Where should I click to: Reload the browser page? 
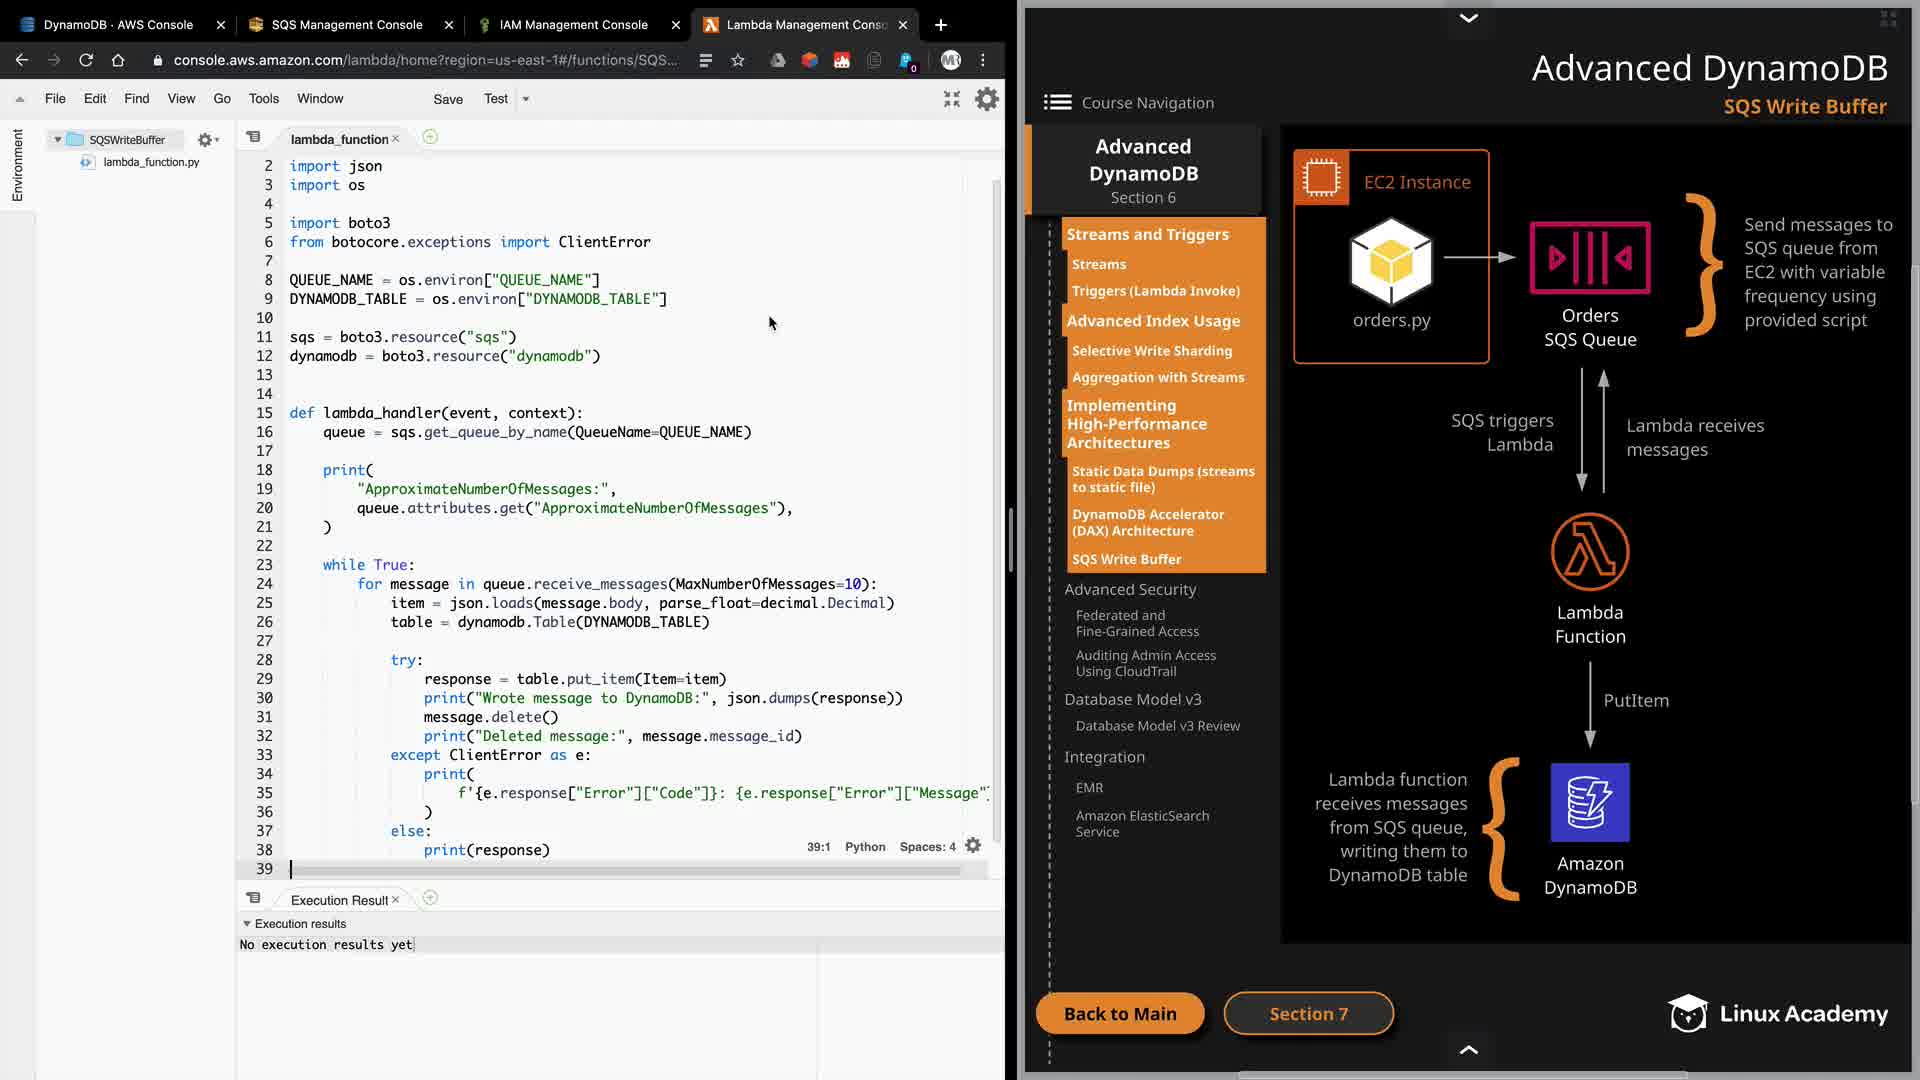click(x=86, y=60)
